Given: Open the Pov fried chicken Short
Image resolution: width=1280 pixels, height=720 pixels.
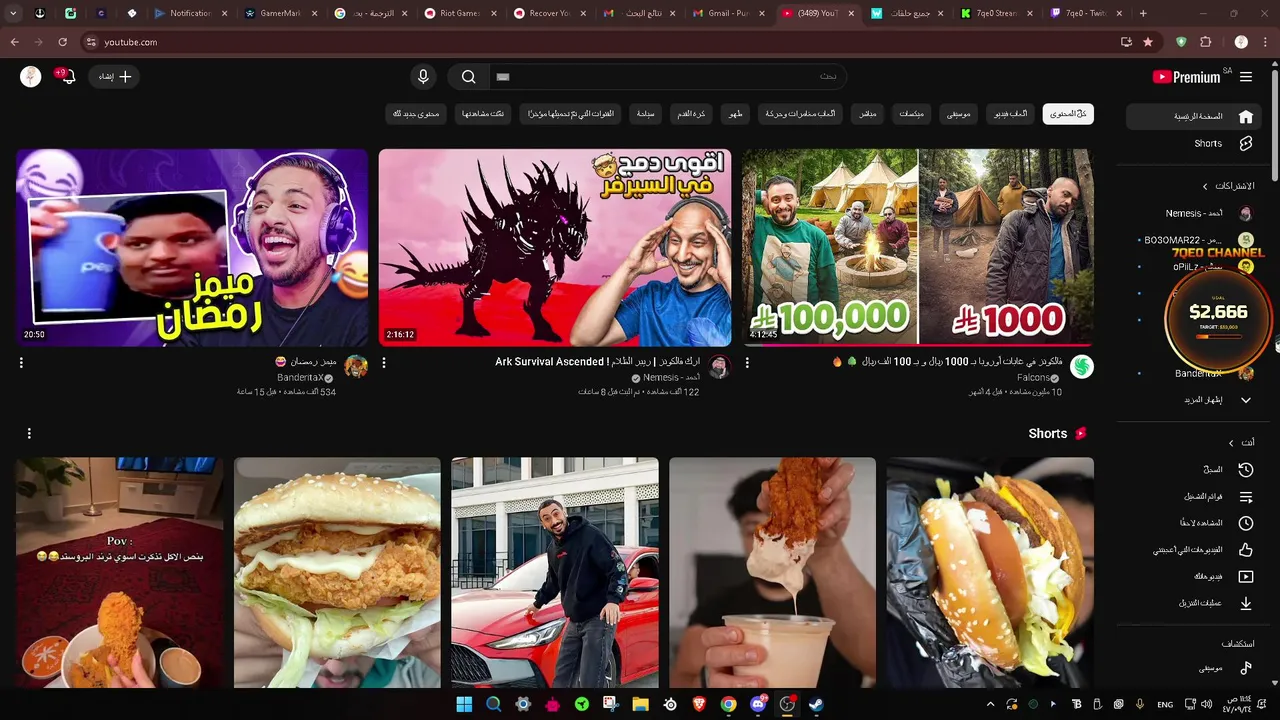Looking at the screenshot, I should [119, 573].
